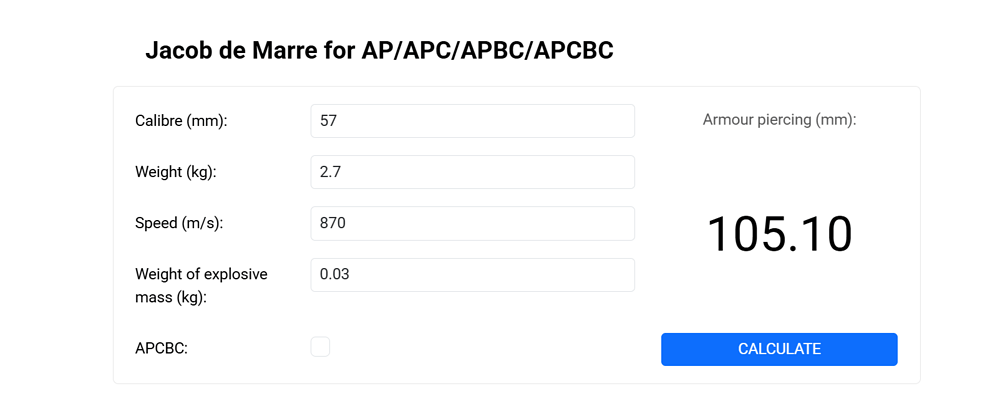The image size is (1000, 404).
Task: Enable the APCBC shell option box
Action: [320, 347]
